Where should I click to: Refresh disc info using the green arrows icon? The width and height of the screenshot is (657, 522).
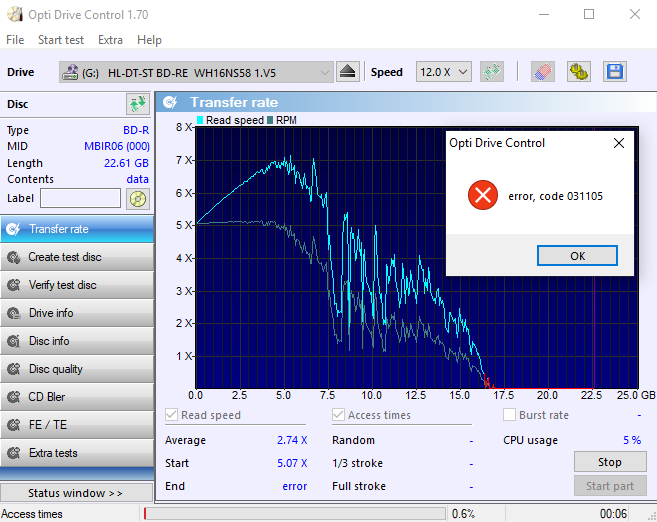click(138, 104)
